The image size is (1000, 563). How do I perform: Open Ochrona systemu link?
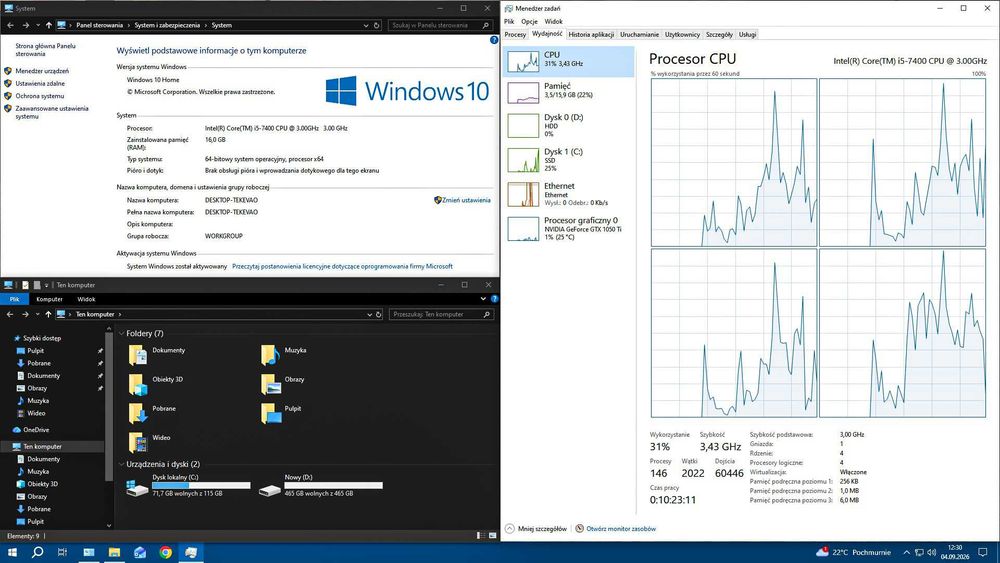40,96
